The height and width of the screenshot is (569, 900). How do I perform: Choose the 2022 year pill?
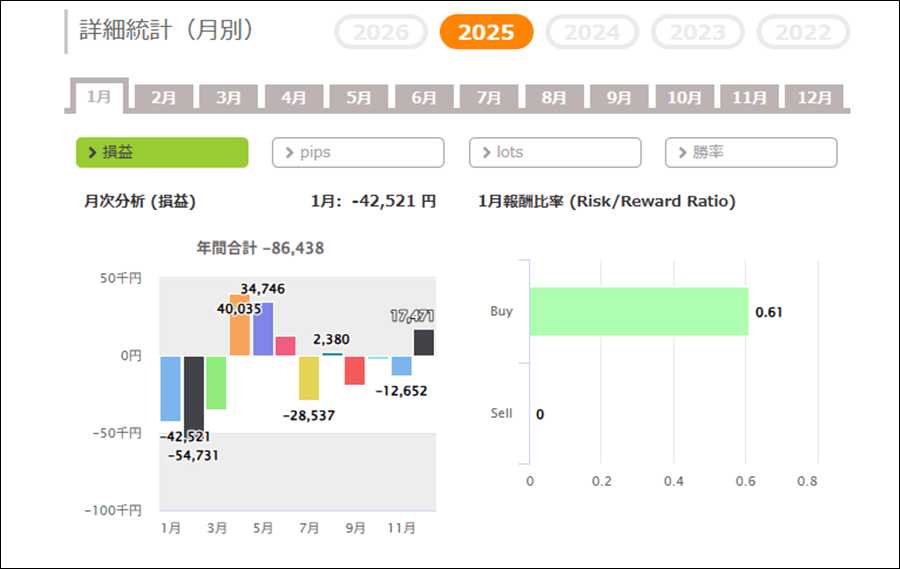(803, 32)
